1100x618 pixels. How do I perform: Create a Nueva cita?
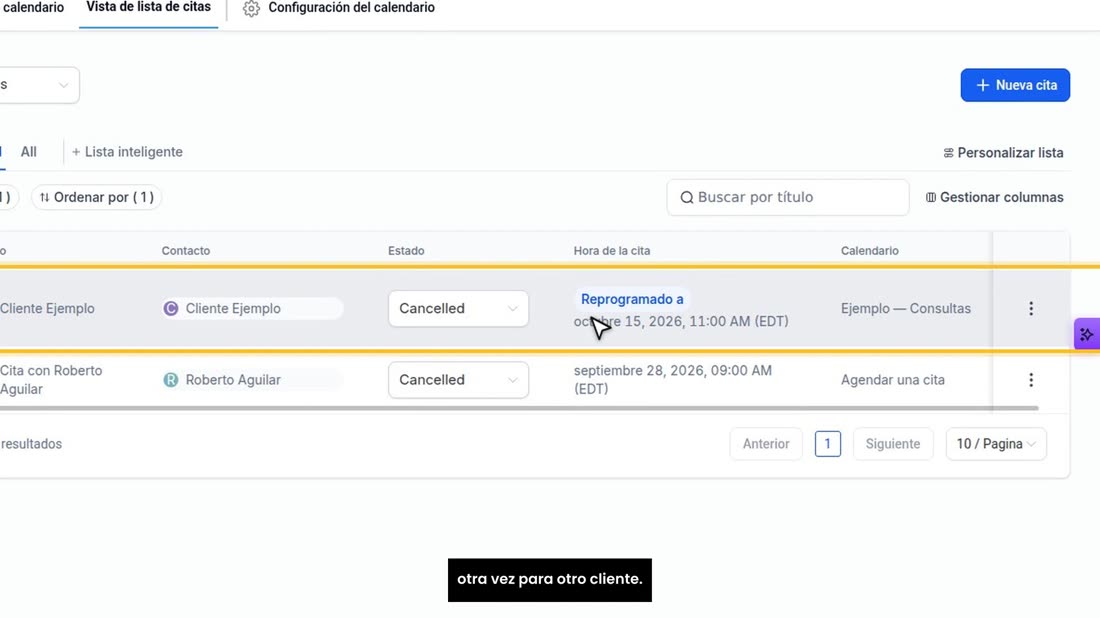click(x=1015, y=85)
